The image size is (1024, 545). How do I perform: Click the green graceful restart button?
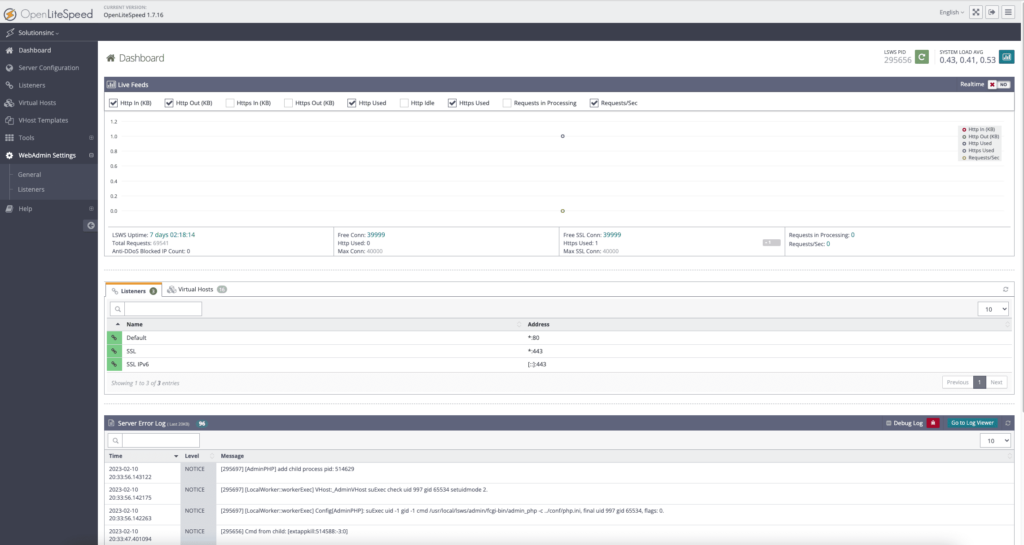click(x=921, y=57)
